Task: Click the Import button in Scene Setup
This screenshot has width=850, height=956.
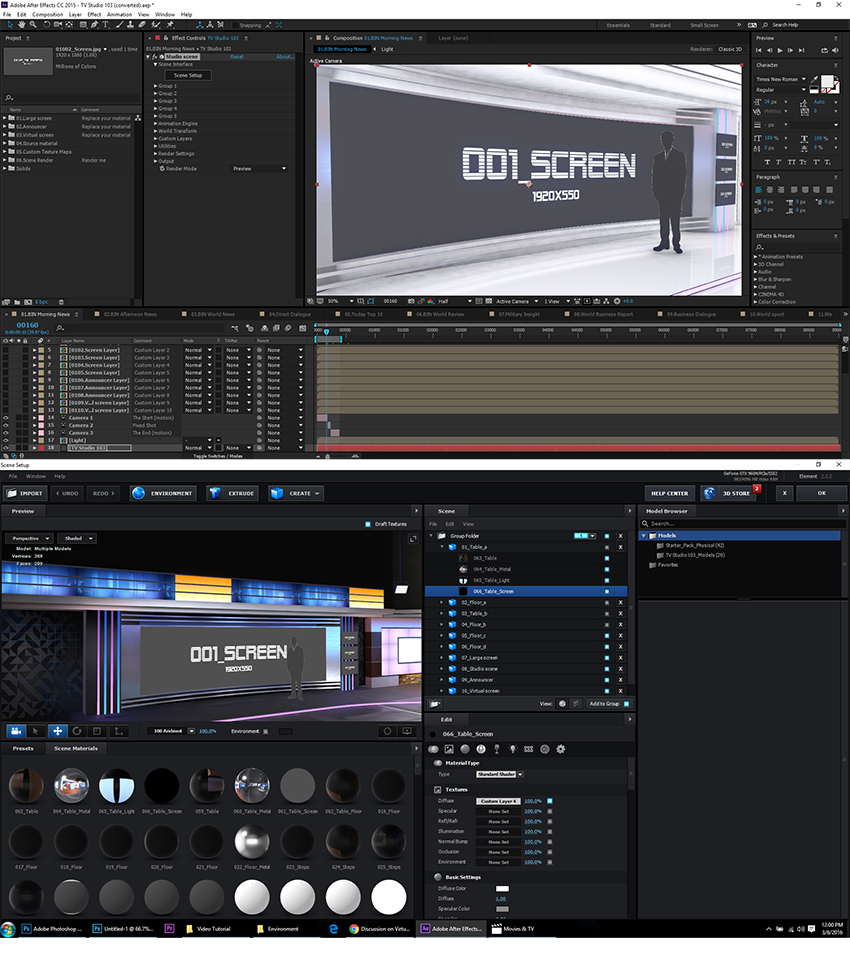Action: (25, 493)
